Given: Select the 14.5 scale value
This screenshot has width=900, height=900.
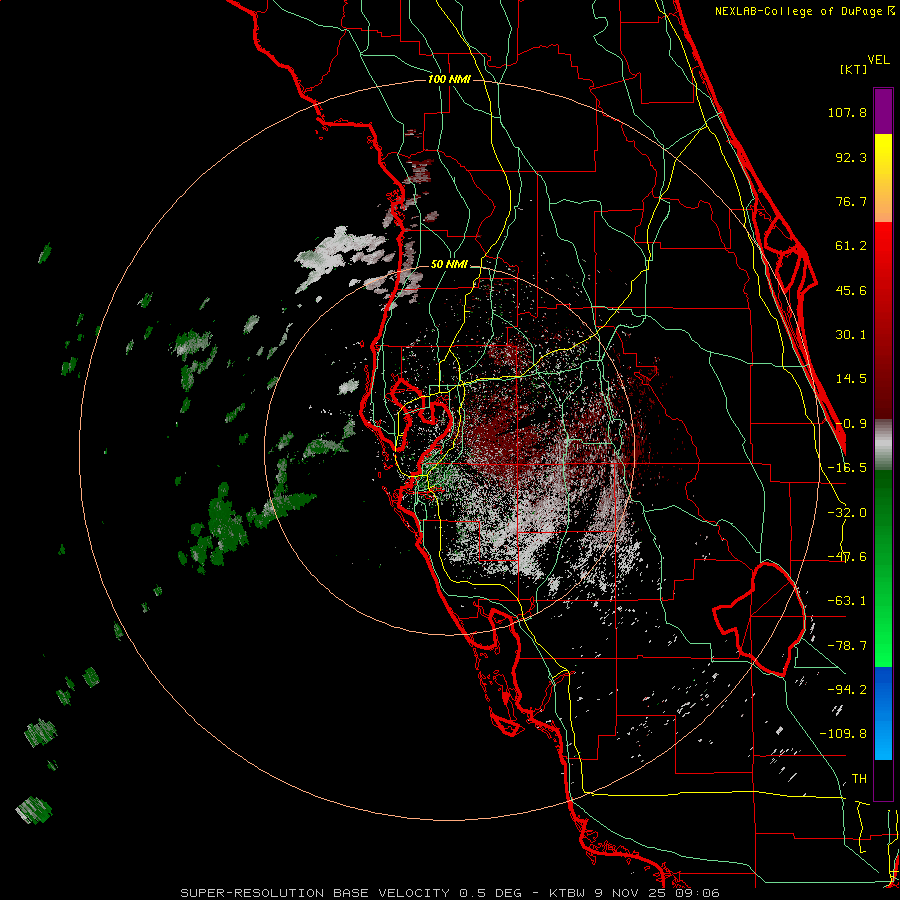Looking at the screenshot, I should pyautogui.click(x=851, y=379).
